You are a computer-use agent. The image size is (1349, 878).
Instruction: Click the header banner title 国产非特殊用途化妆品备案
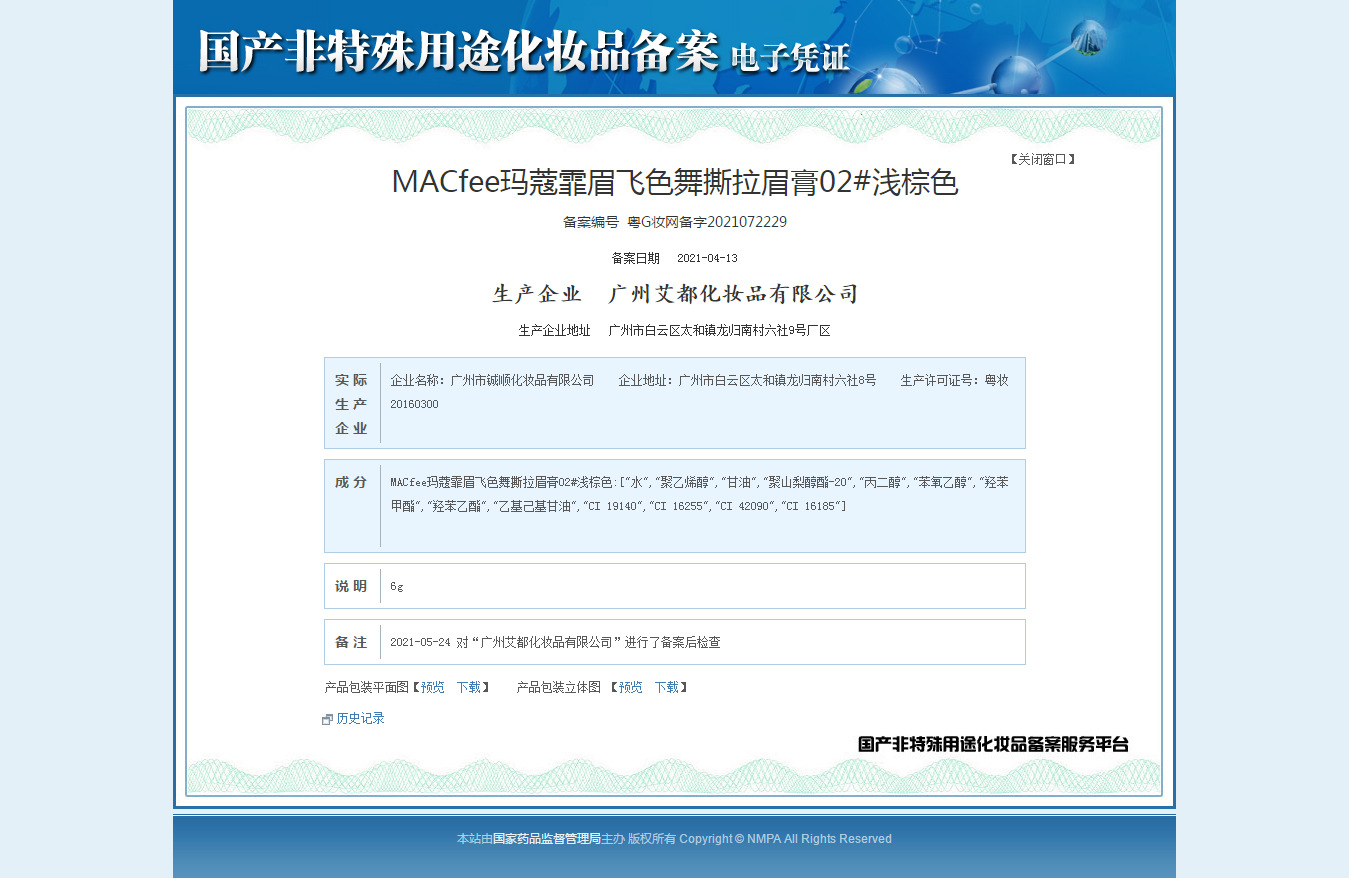[458, 51]
